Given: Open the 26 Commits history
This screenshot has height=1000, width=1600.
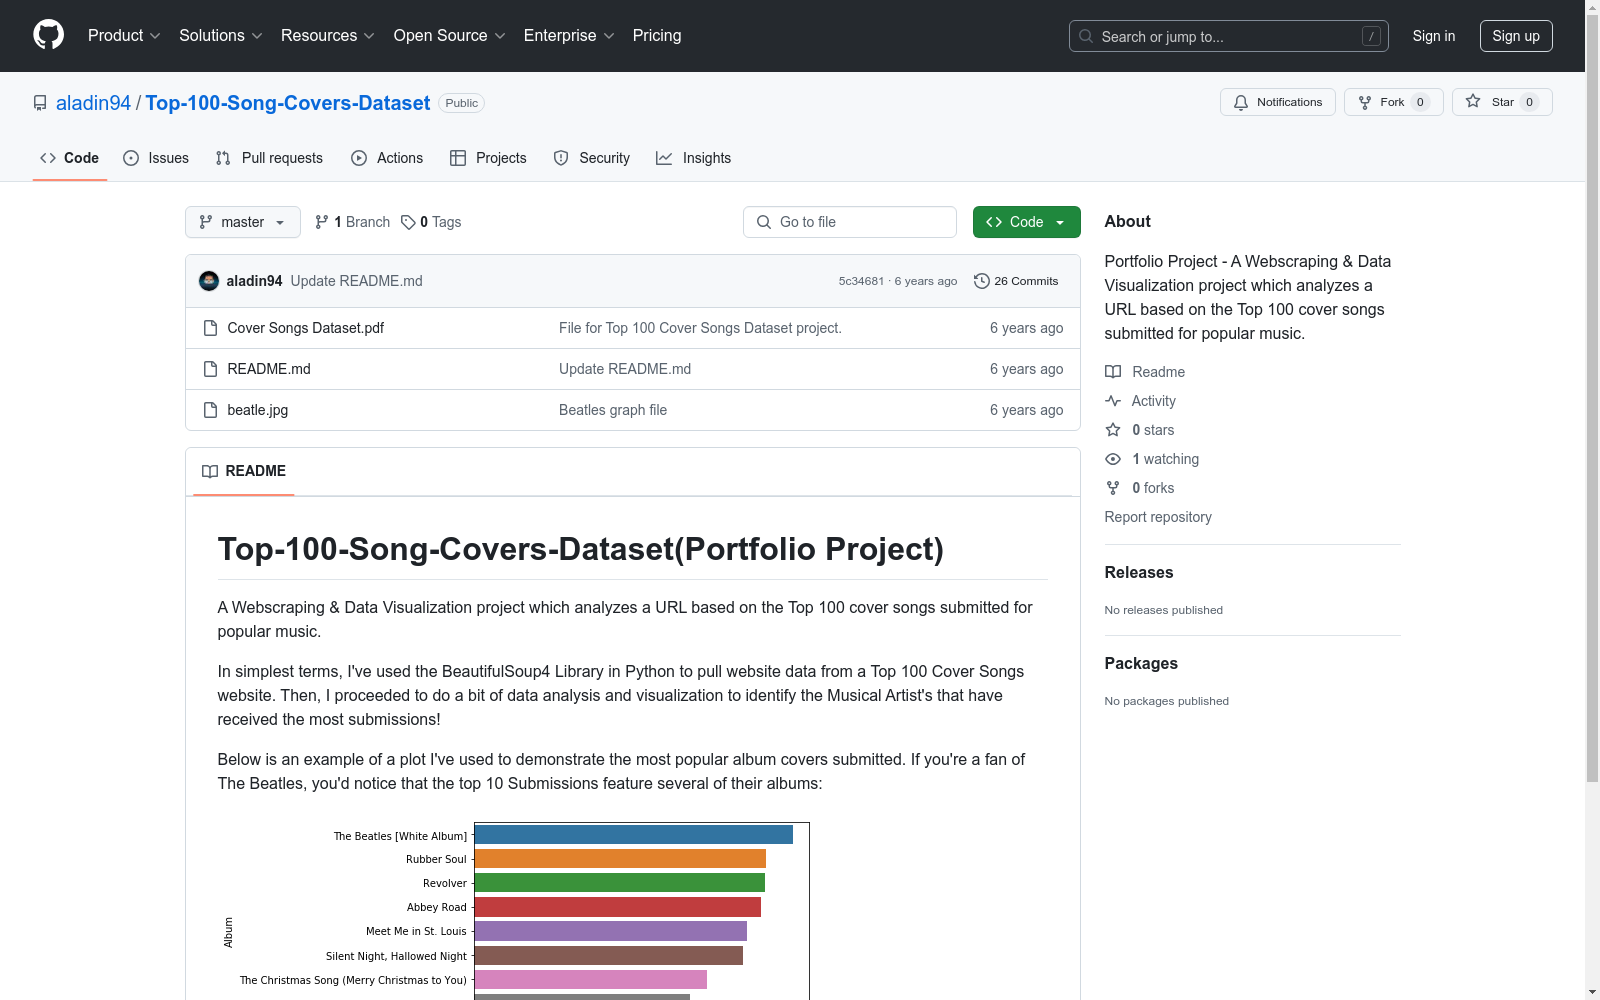Looking at the screenshot, I should coord(1016,281).
